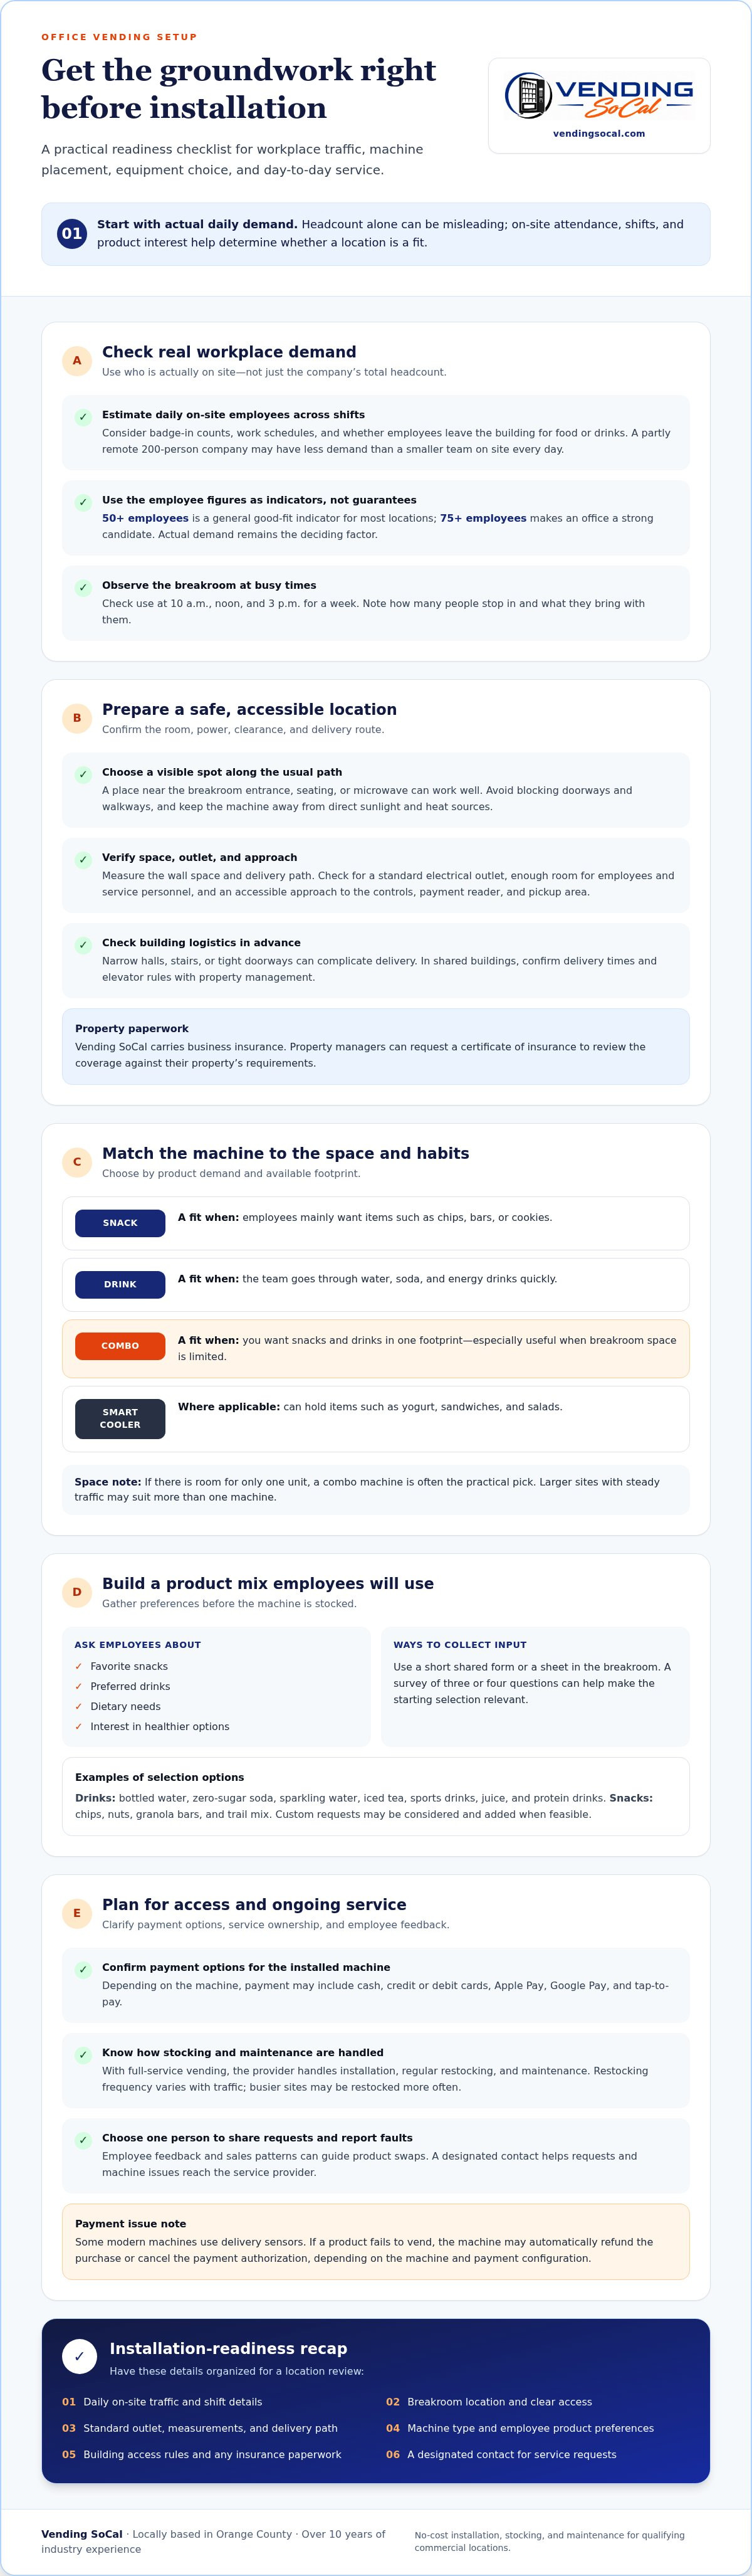Click checkmark beside Confirm payment options
752x2576 pixels.
tap(83, 1970)
